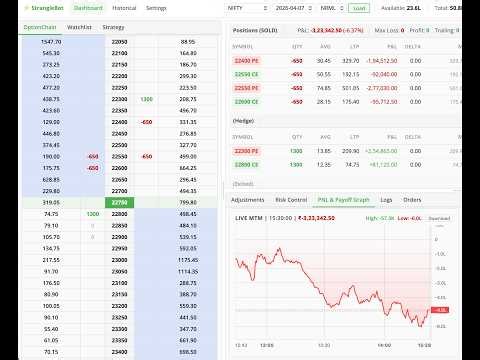This screenshot has width=480, height=360.
Task: Click the DELTA column header in Hedge table
Action: [x=413, y=137]
